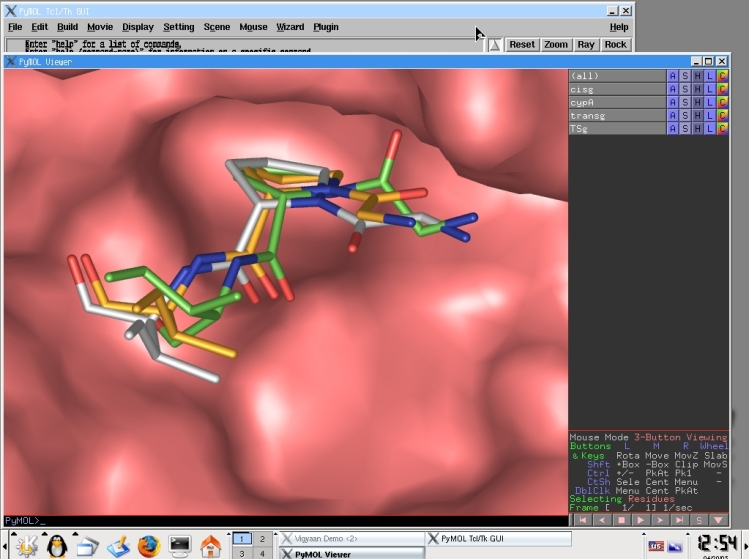Open the Display menu
Screen dimensions: 749x559
(x=138, y=27)
